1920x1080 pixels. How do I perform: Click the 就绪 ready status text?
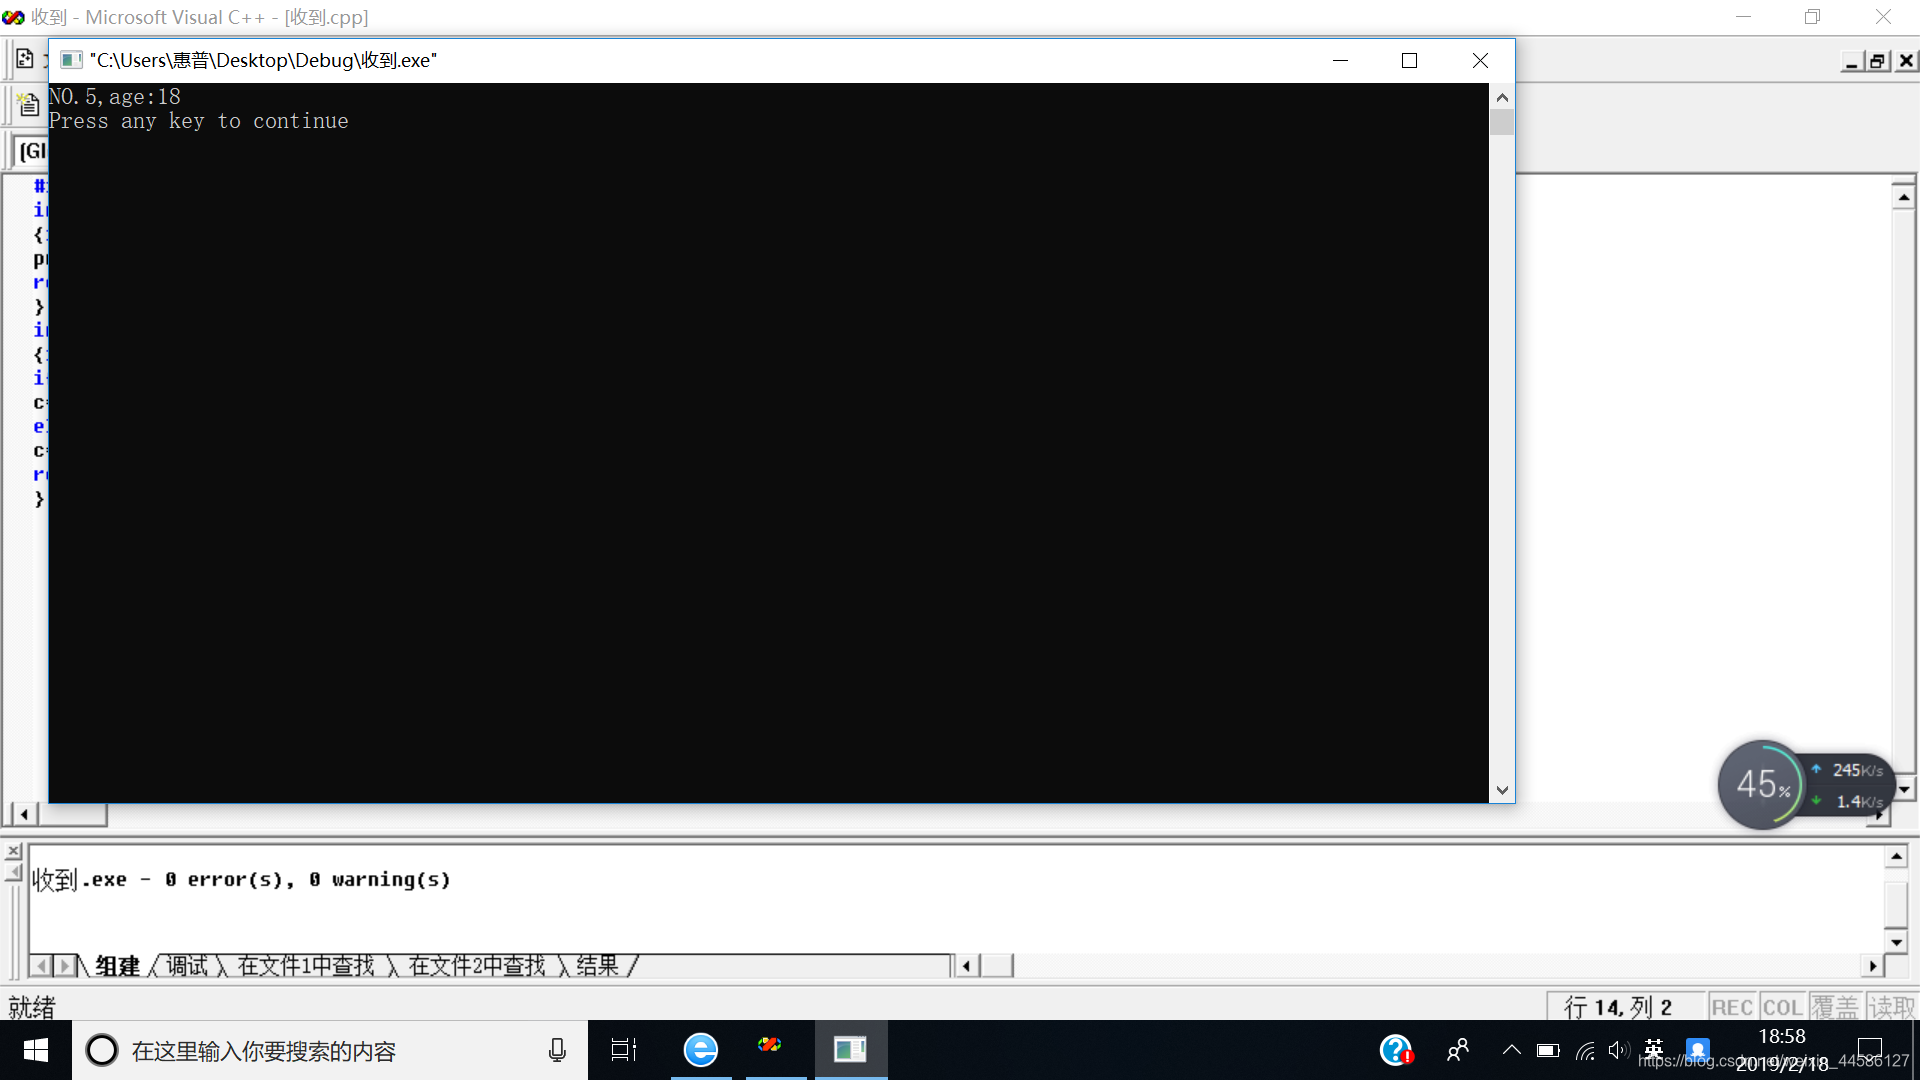click(32, 1007)
